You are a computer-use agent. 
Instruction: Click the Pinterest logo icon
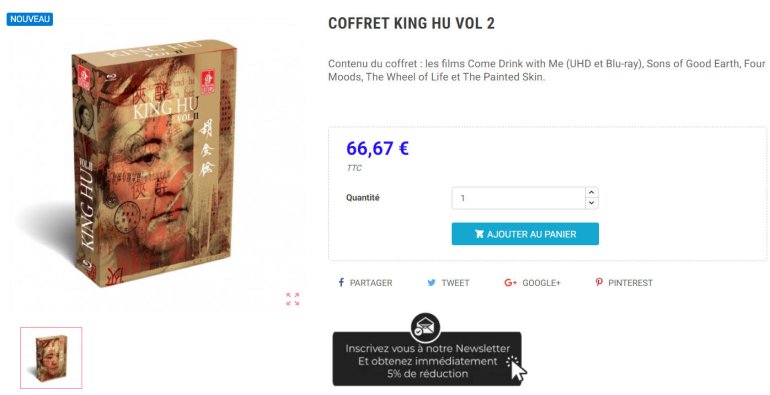point(599,282)
